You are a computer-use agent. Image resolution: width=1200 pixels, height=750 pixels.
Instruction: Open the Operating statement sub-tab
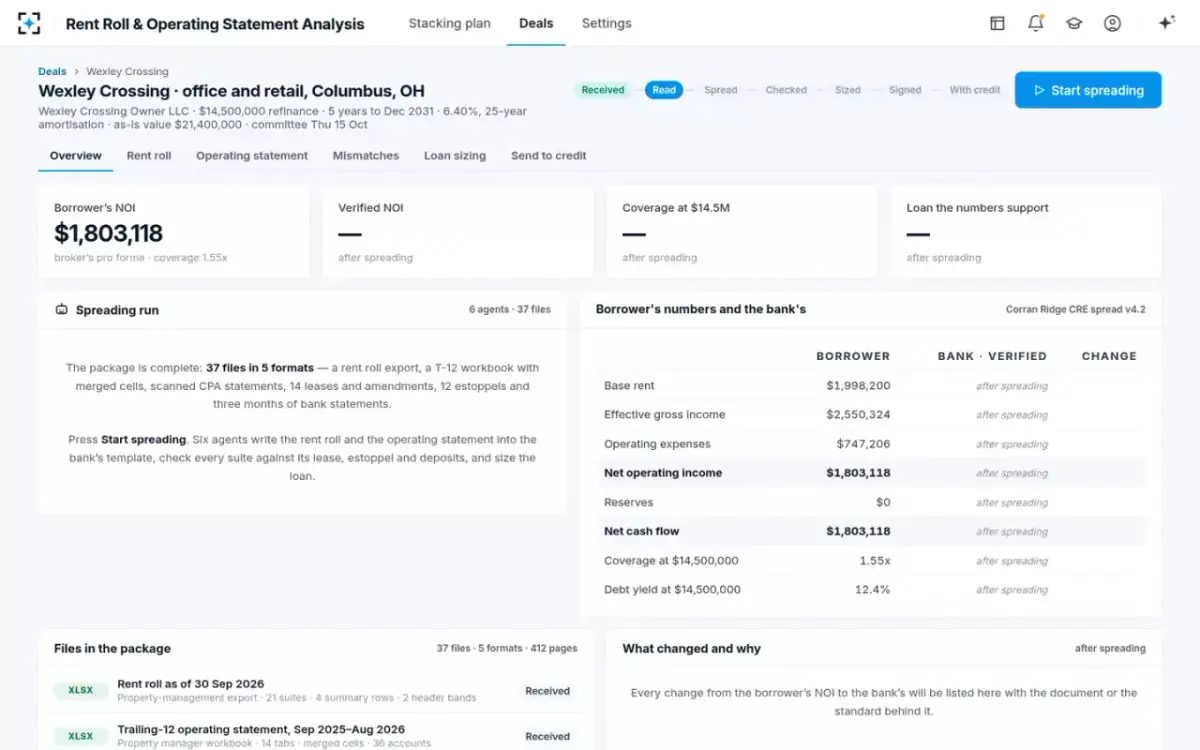[x=252, y=156]
